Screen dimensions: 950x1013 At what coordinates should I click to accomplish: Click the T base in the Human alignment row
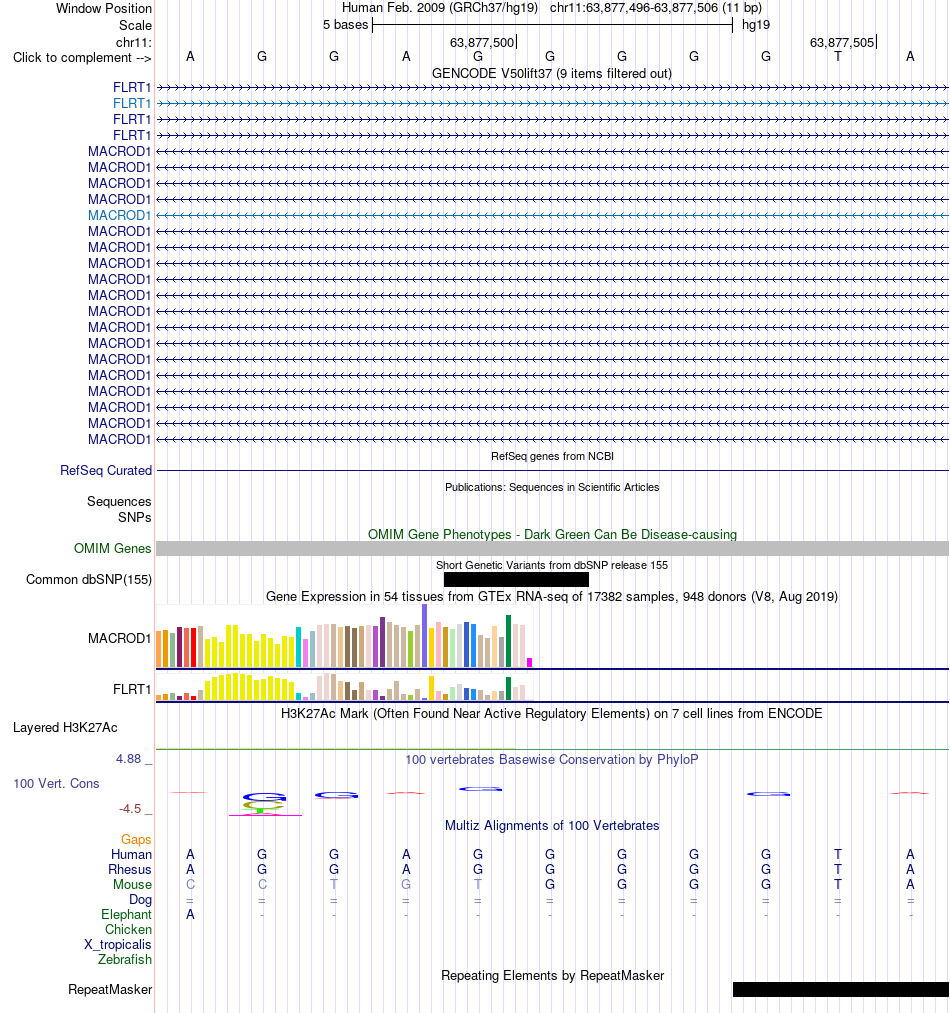point(838,854)
